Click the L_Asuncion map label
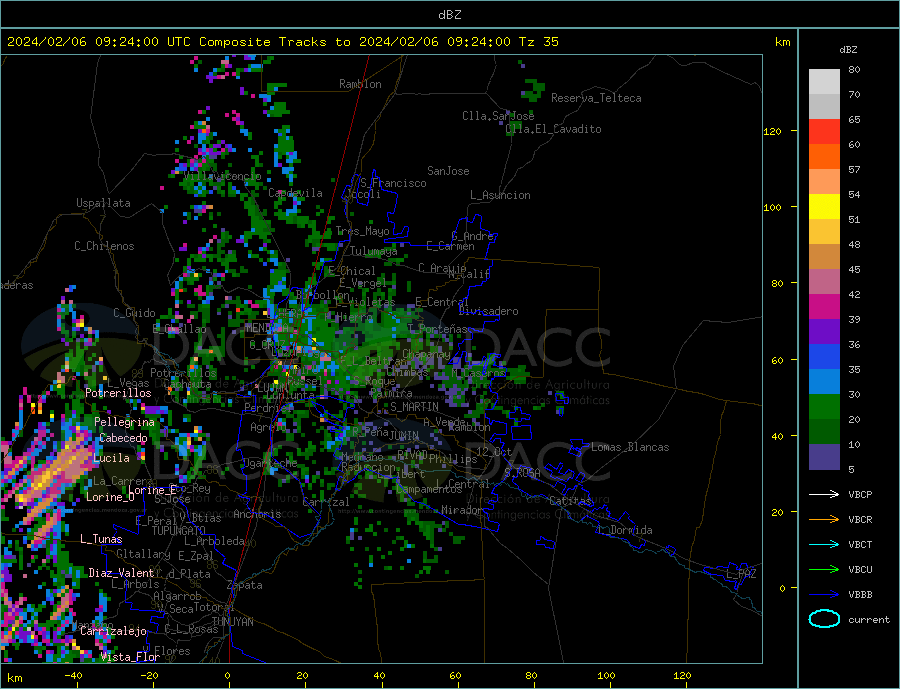Image resolution: width=900 pixels, height=689 pixels. pyautogui.click(x=500, y=195)
